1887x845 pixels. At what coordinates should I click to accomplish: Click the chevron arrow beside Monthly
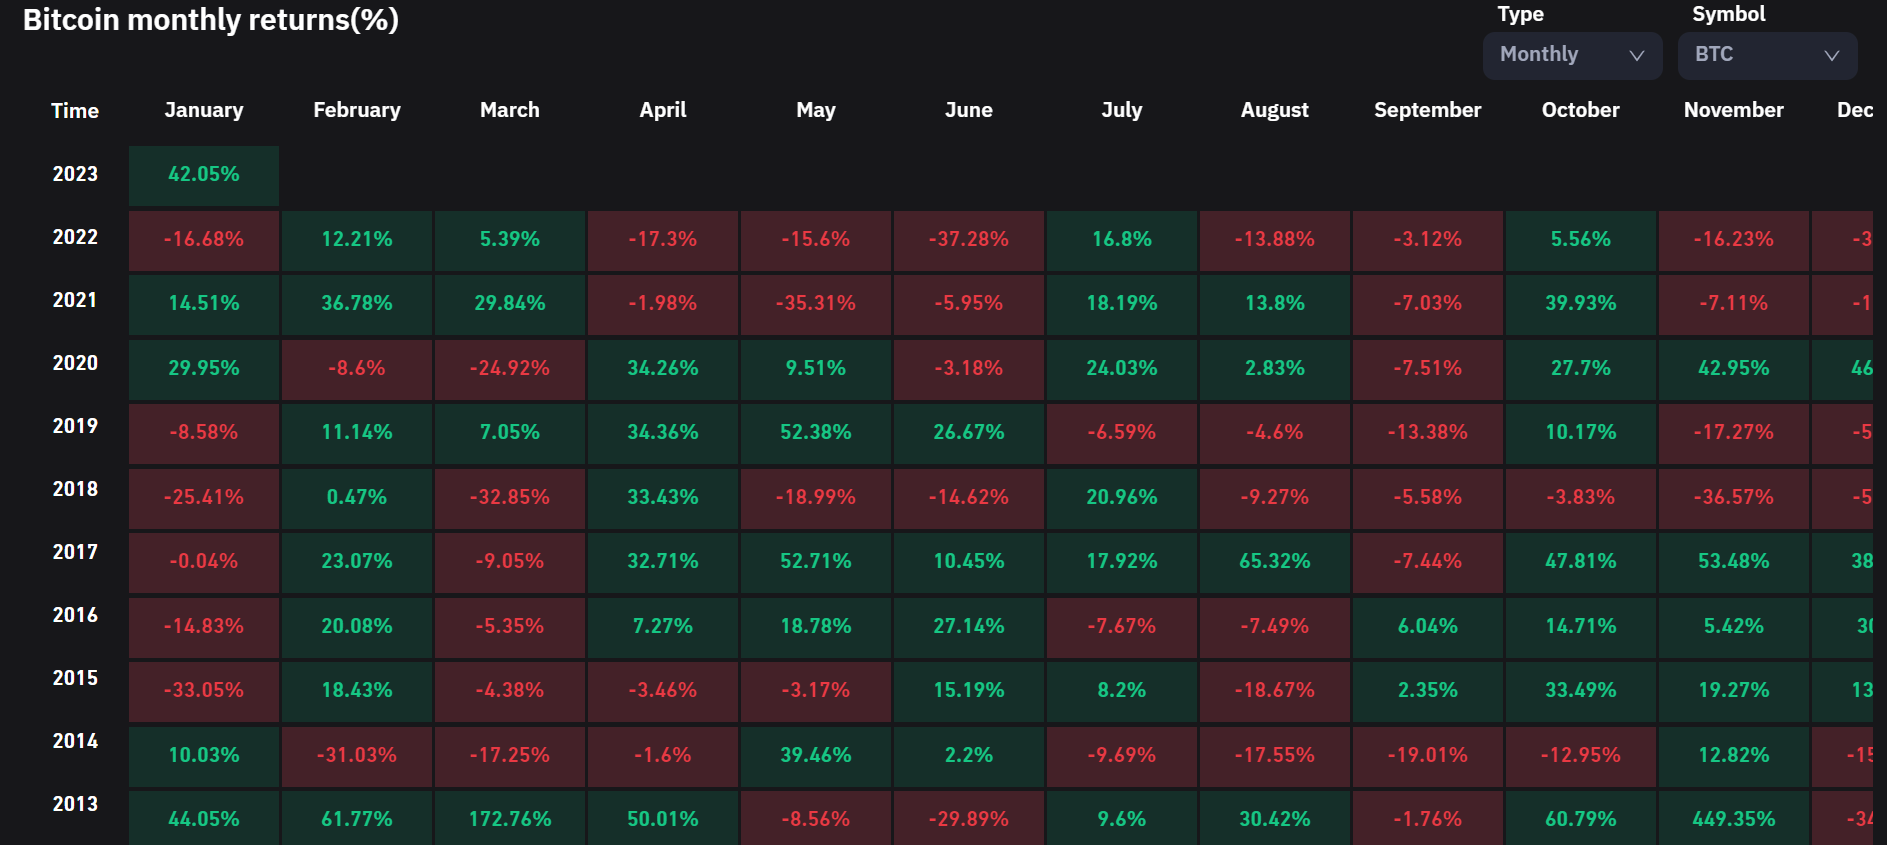(1636, 56)
